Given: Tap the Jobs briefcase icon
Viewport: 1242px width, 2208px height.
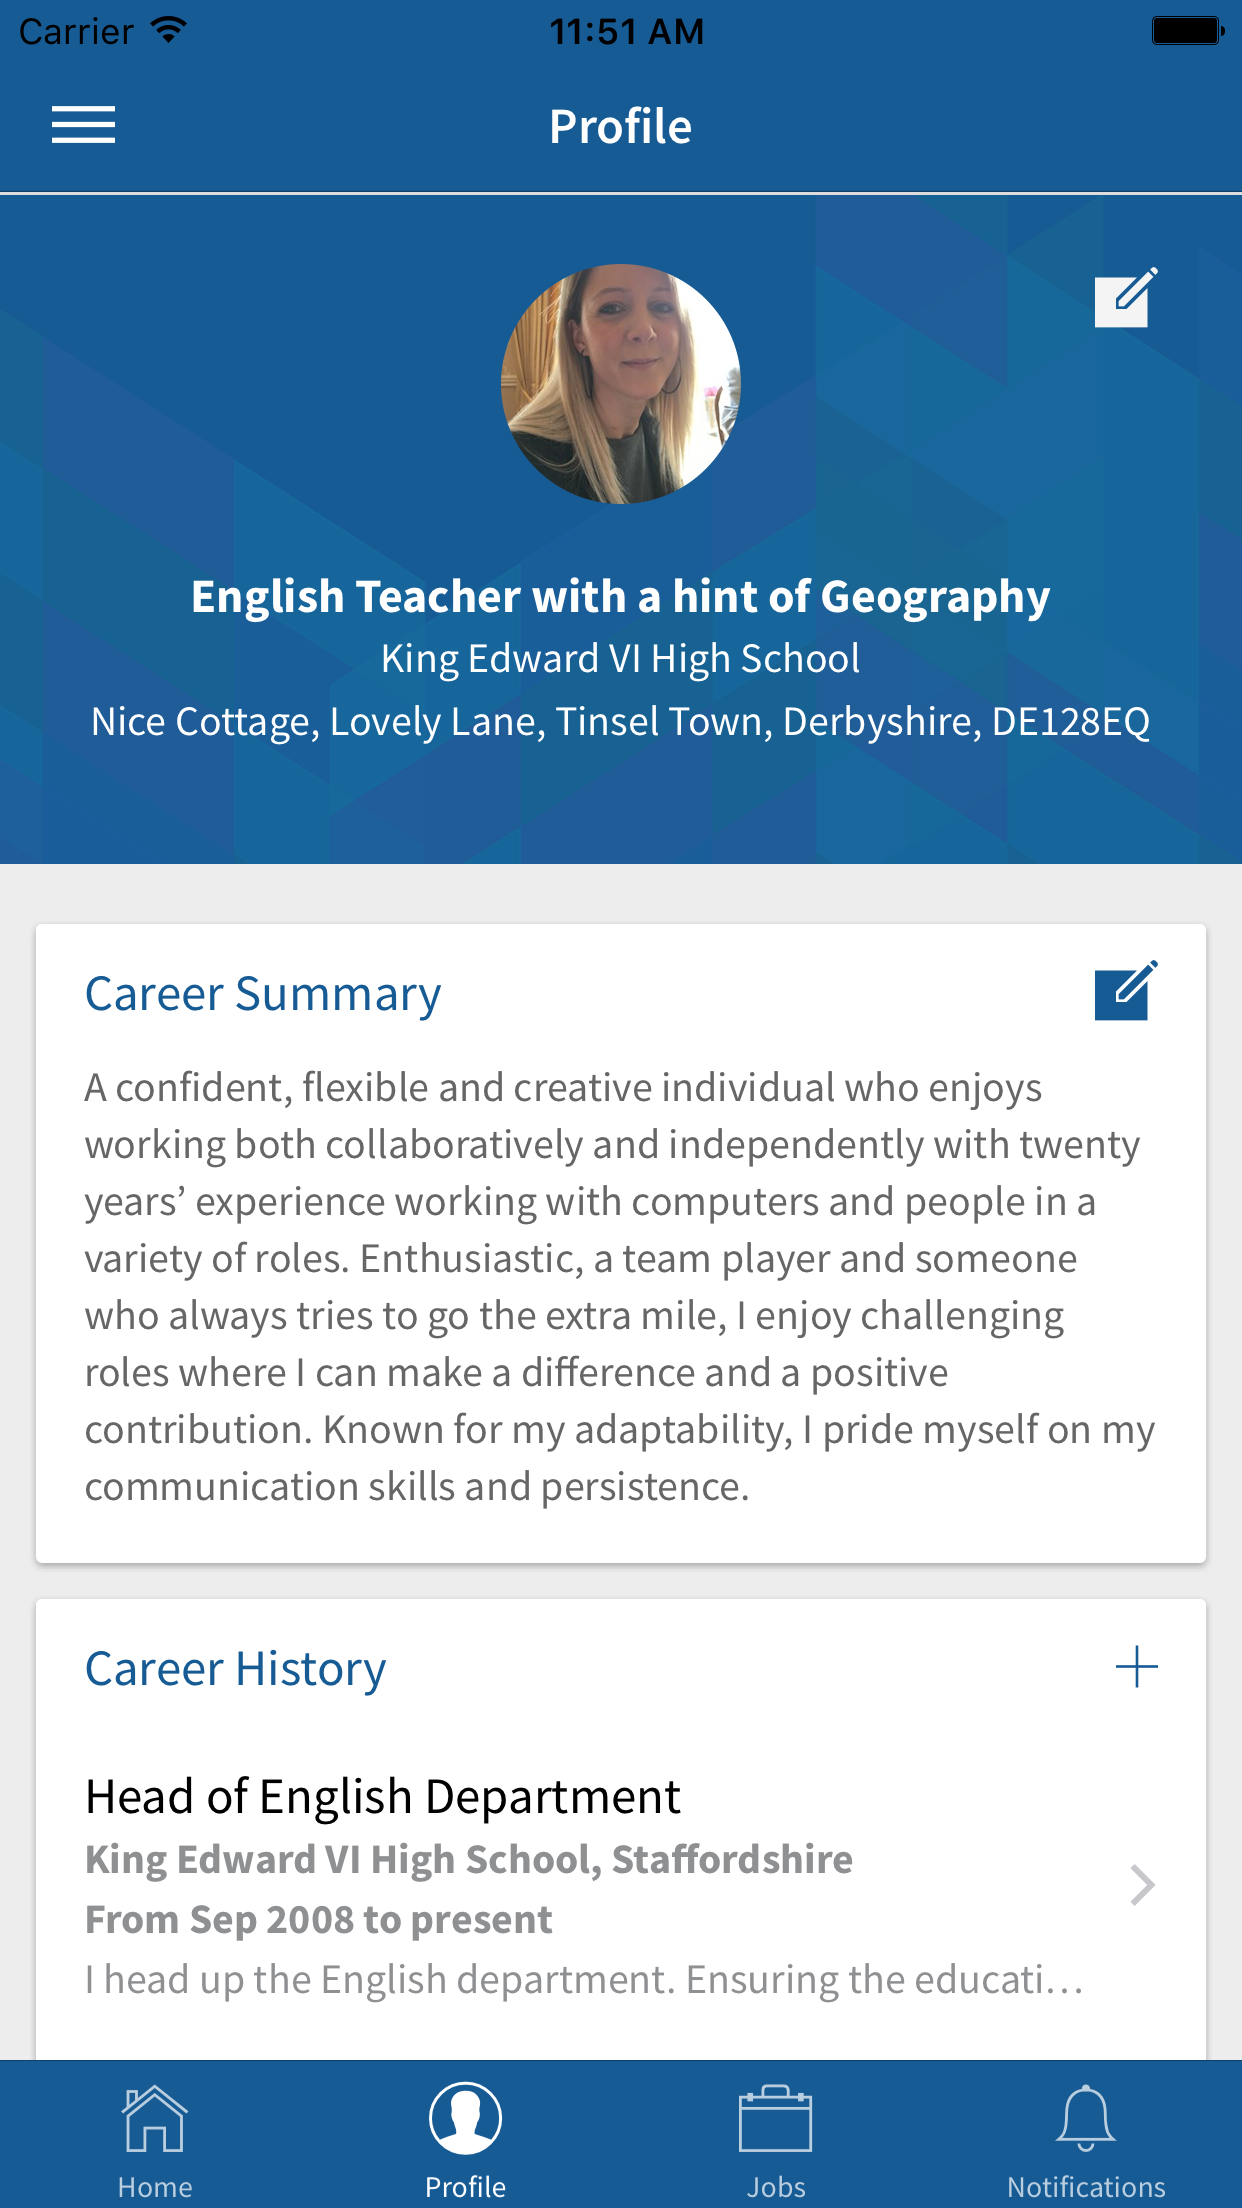Looking at the screenshot, I should coord(775,2118).
